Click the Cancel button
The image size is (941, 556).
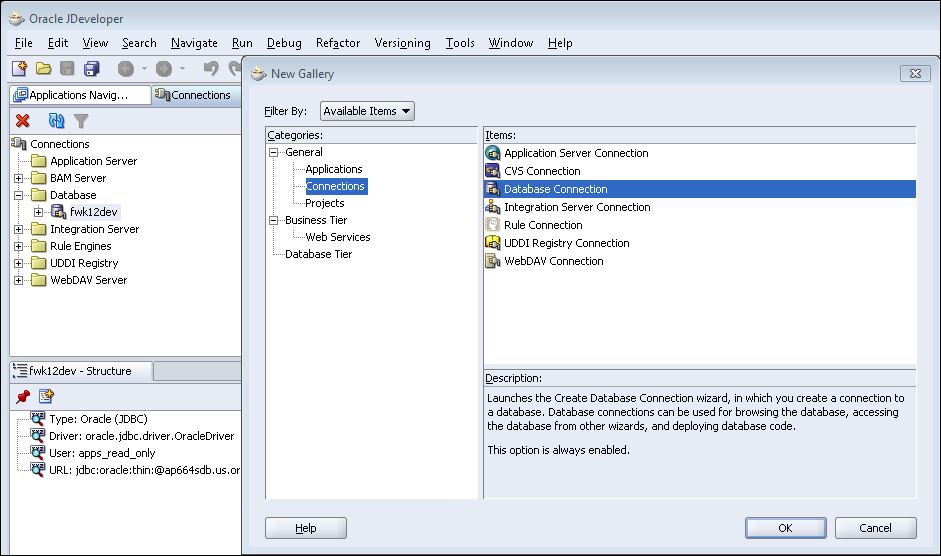click(876, 528)
